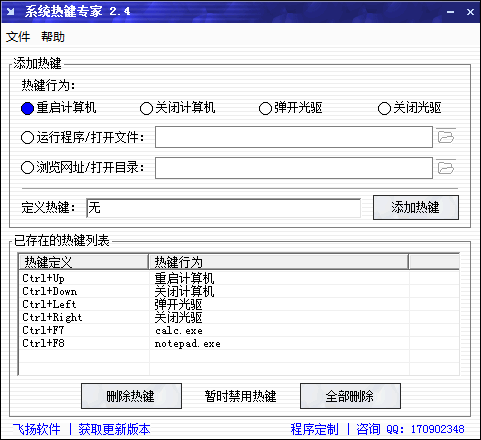Image resolution: width=481 pixels, height=440 pixels.
Task: Select the Ctrl+F7 hotkey row
Action: [239, 330]
